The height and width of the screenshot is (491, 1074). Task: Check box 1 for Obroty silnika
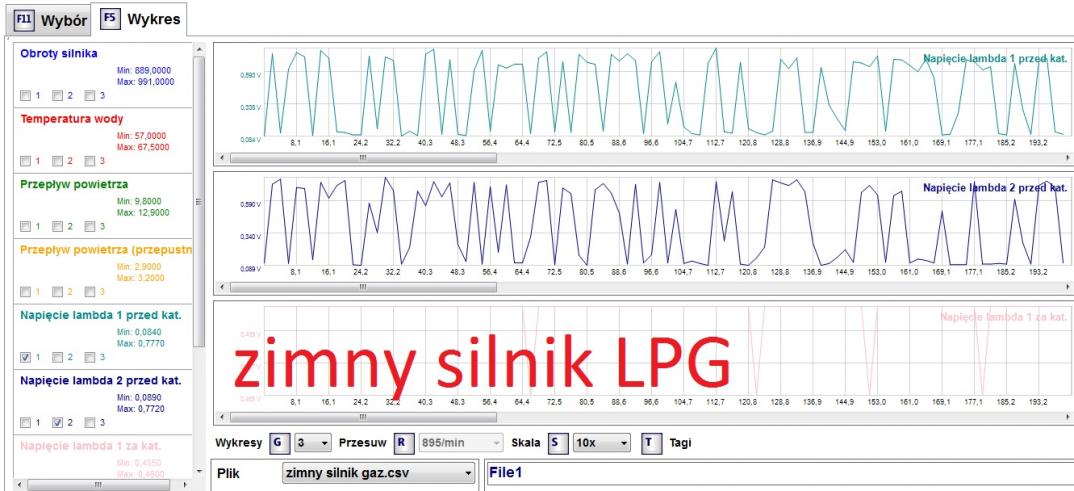pyautogui.click(x=25, y=96)
